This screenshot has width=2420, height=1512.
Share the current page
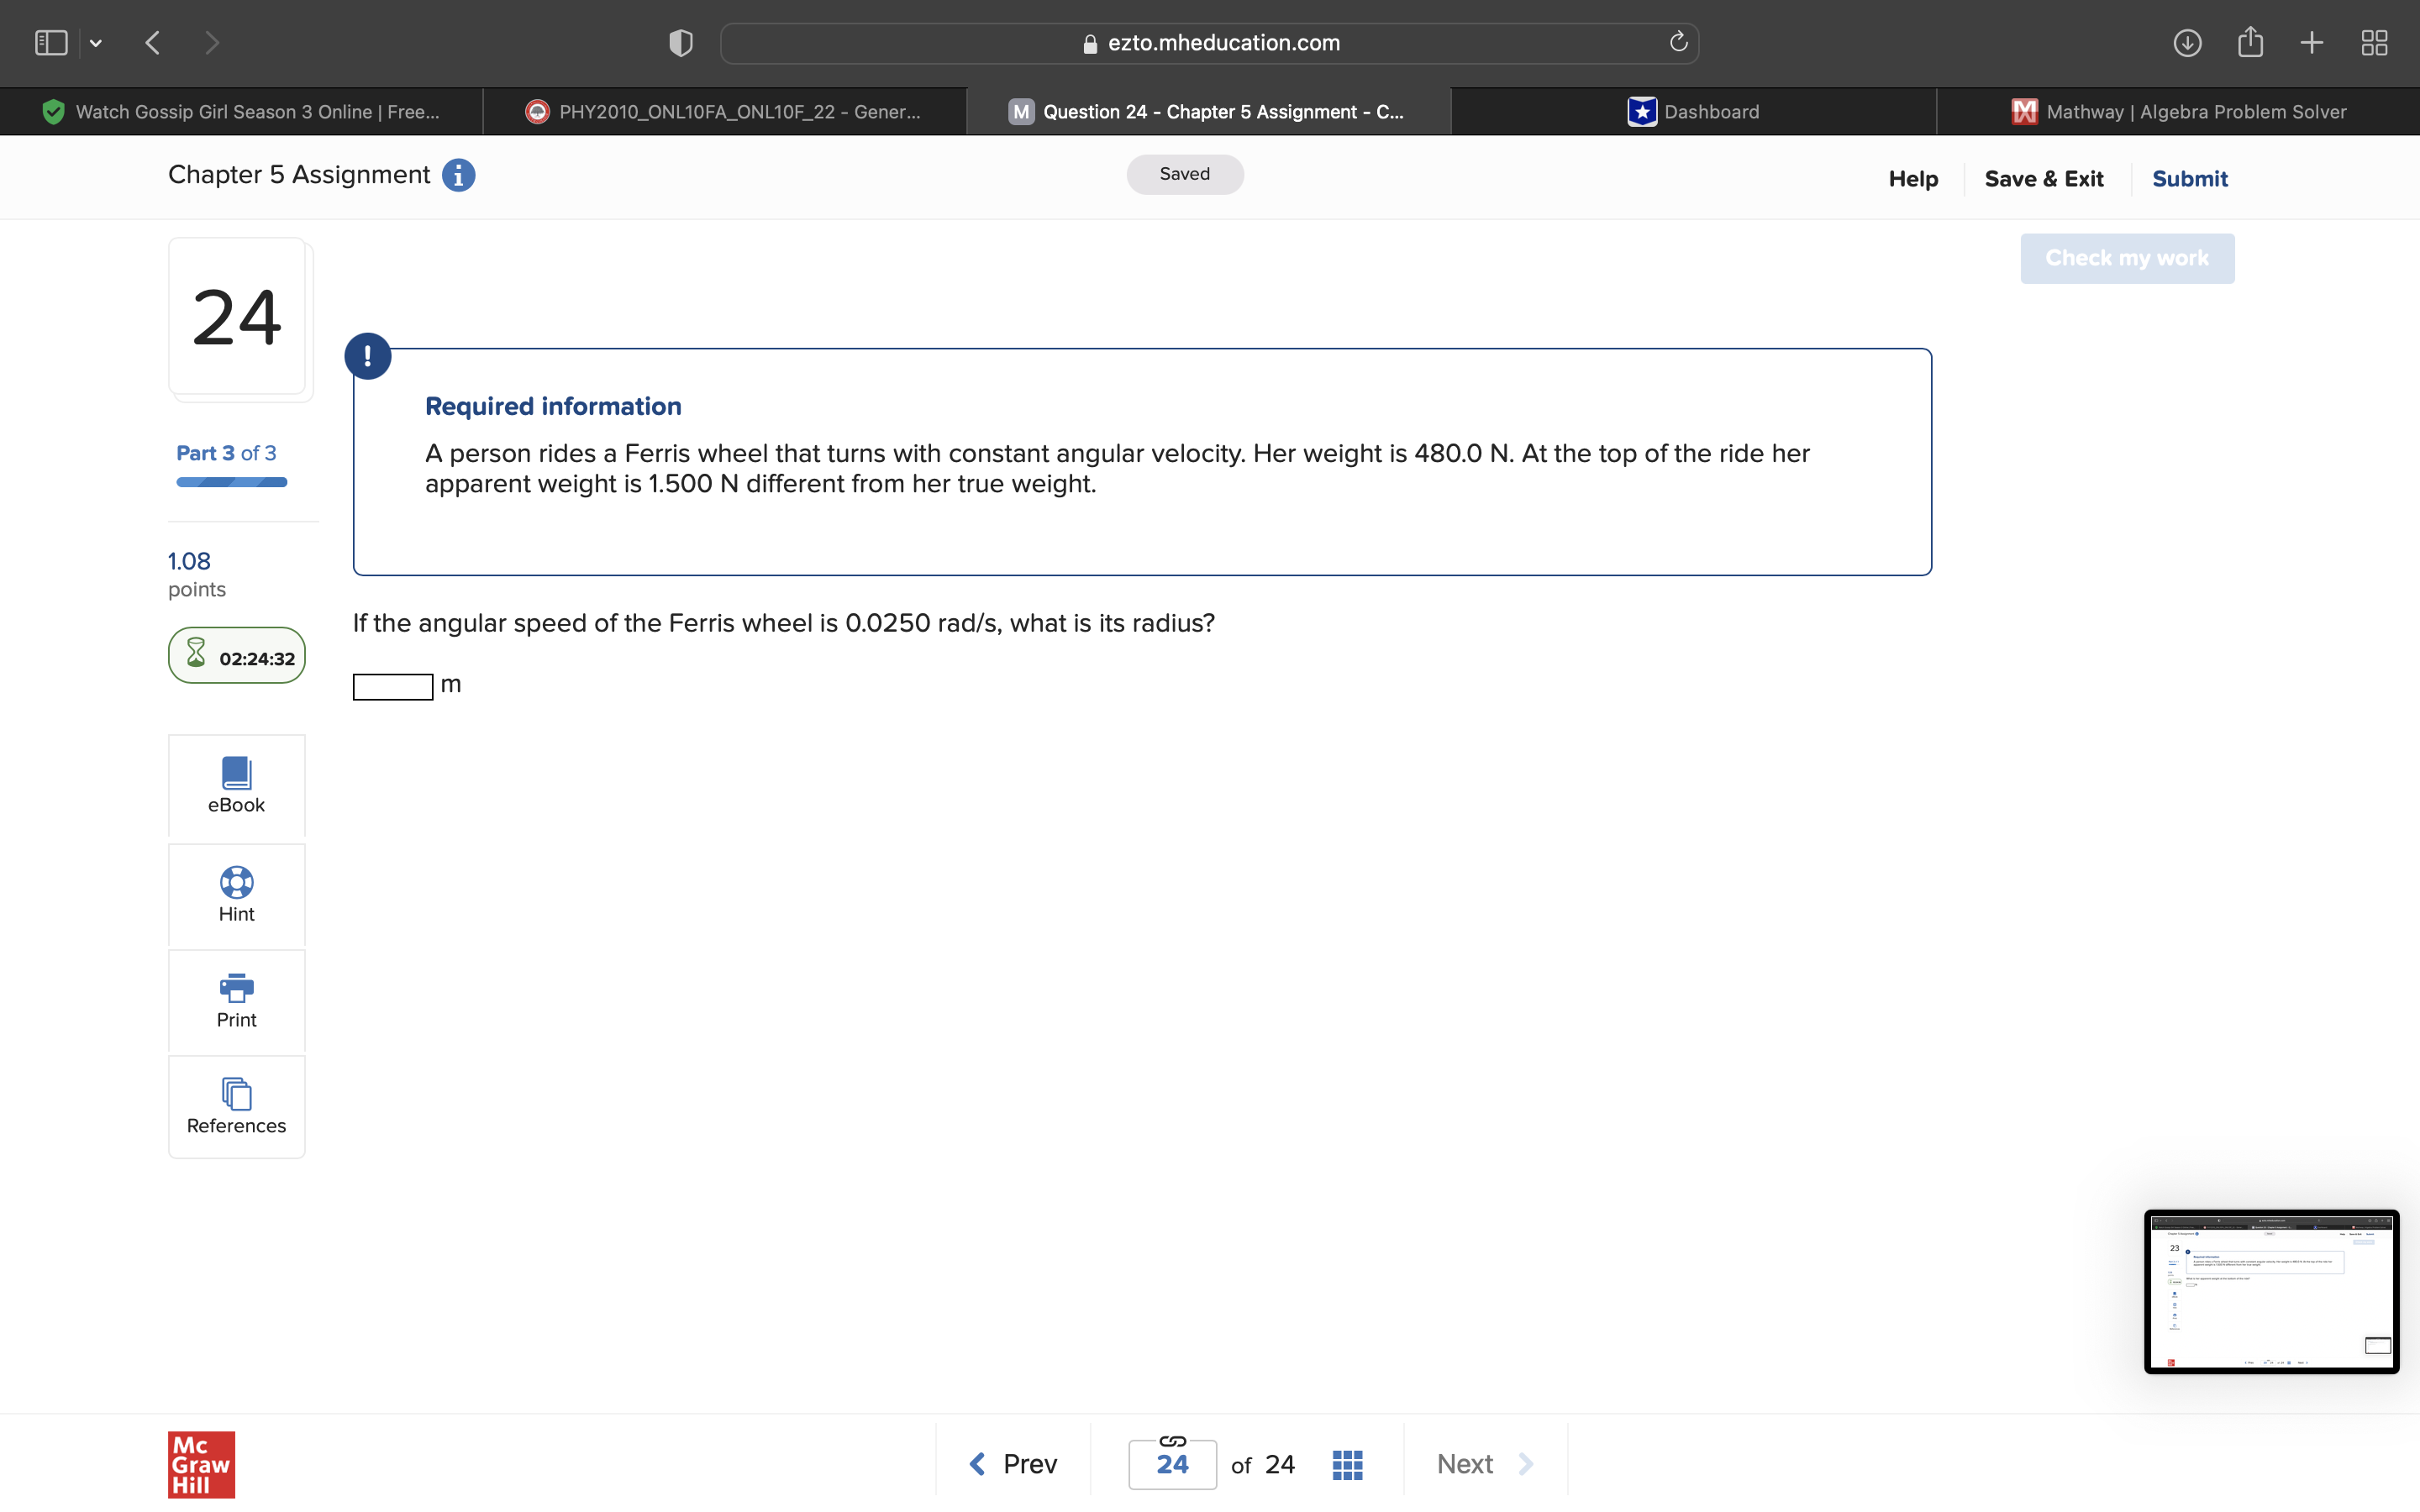click(2250, 42)
